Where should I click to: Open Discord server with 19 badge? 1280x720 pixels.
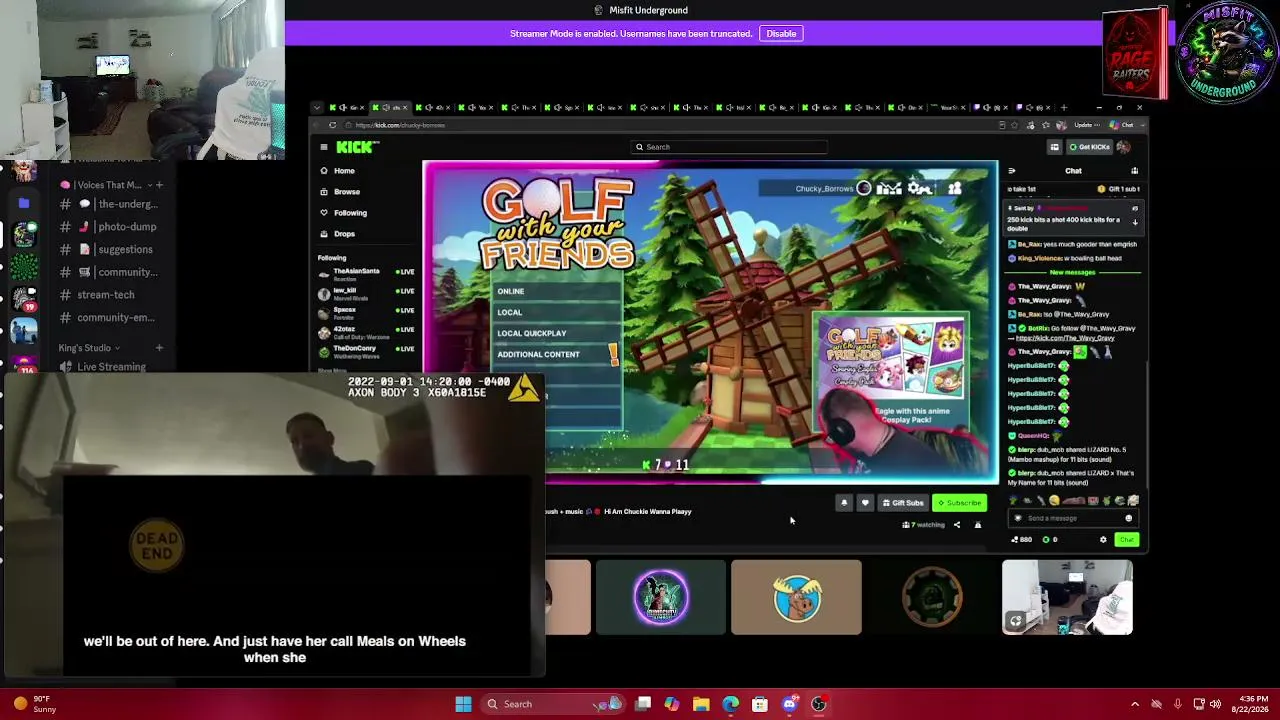tap(24, 301)
